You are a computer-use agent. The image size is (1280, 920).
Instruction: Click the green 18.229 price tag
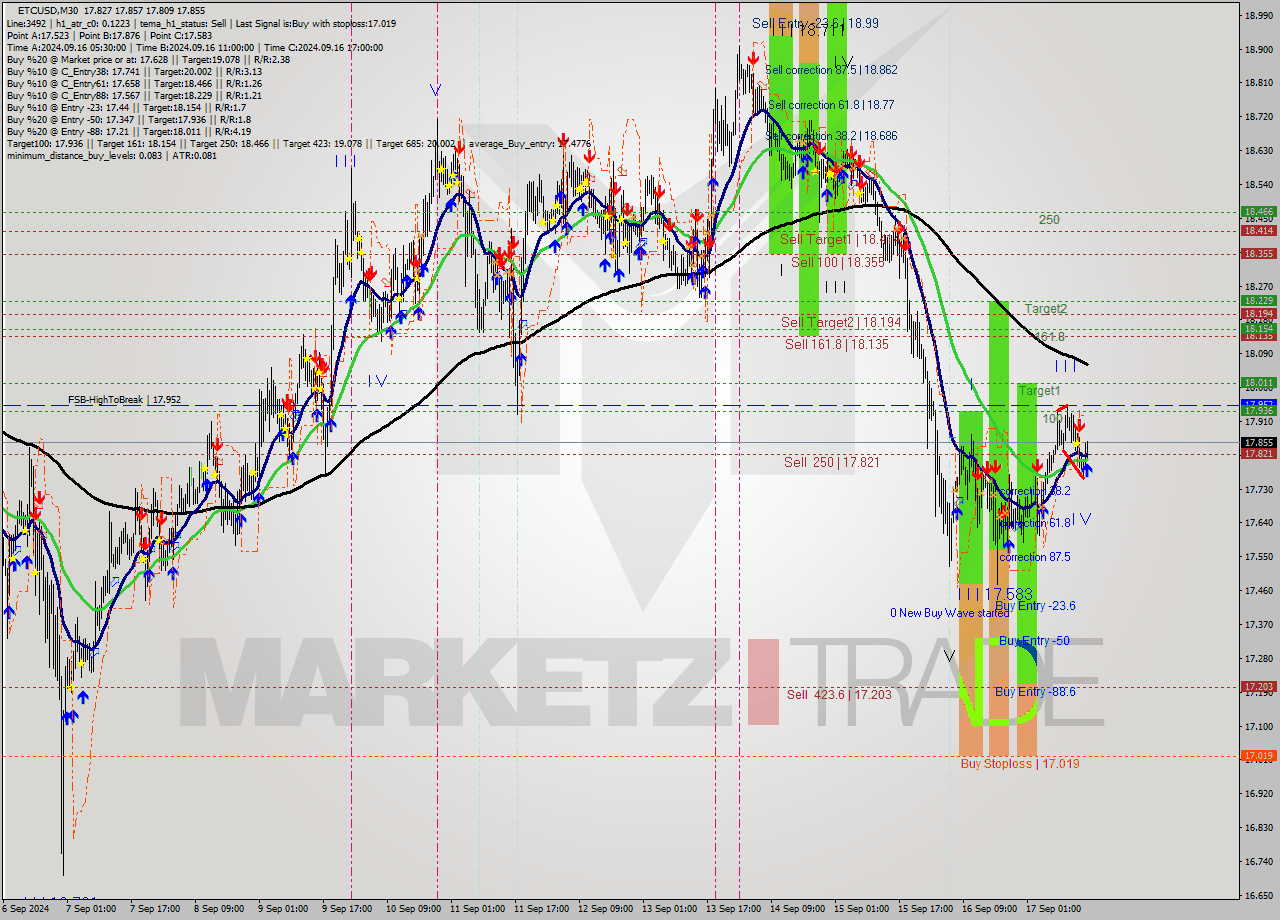coord(1258,301)
